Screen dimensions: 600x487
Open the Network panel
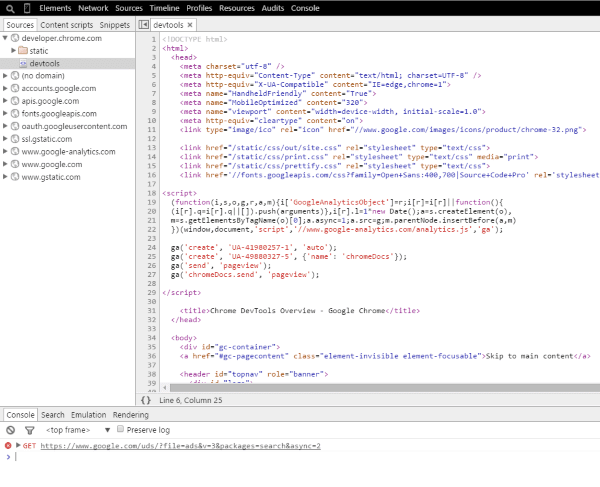pos(93,8)
